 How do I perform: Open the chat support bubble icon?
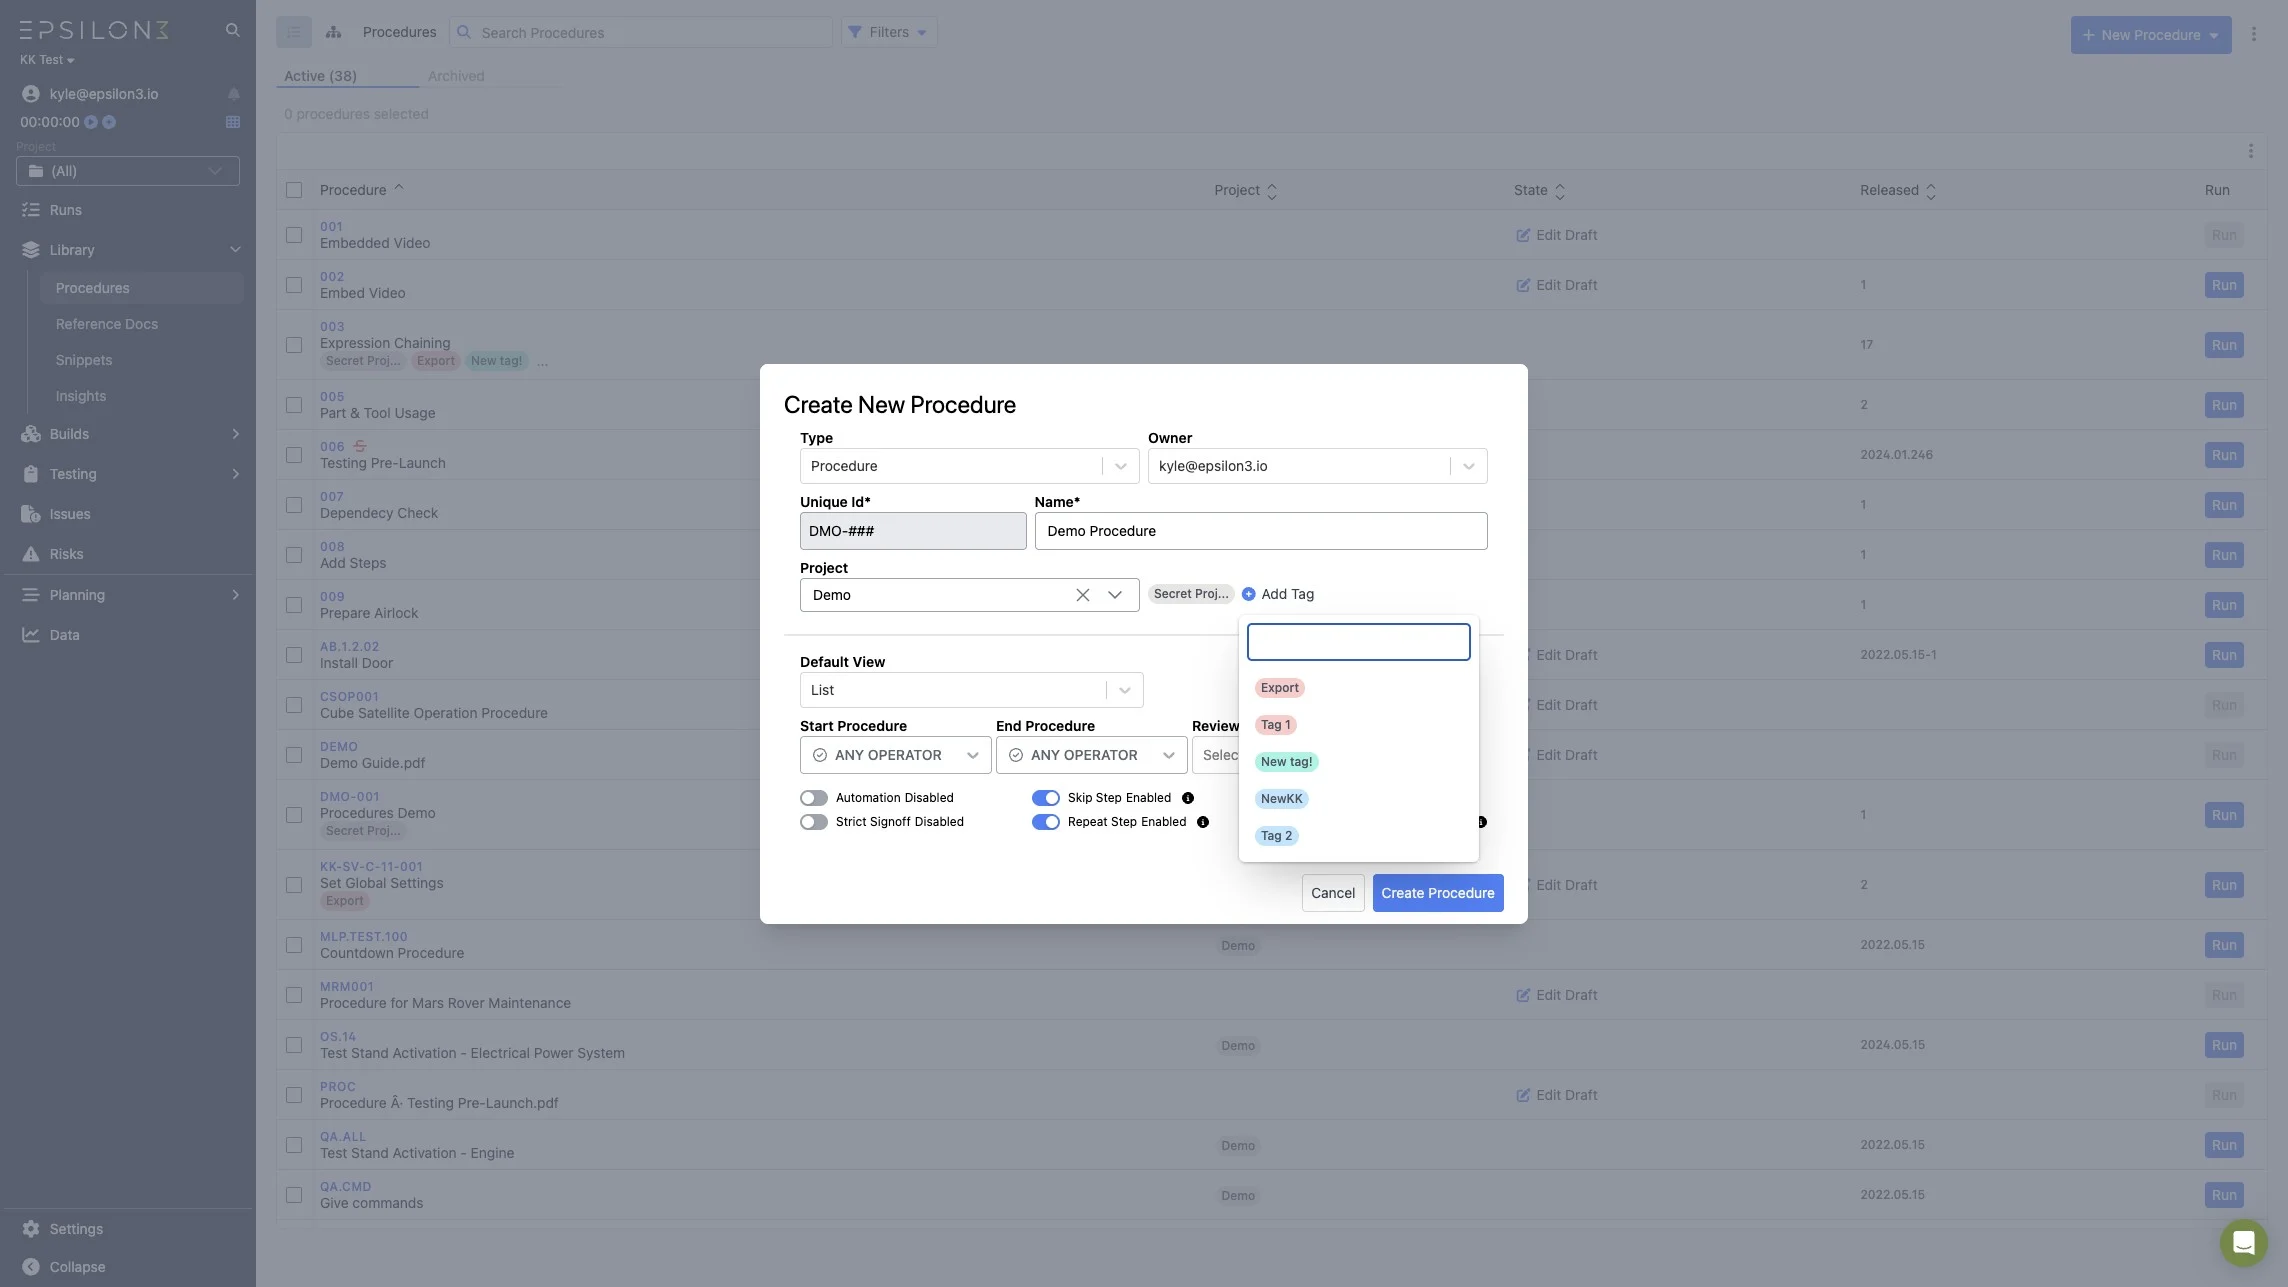(x=2243, y=1242)
